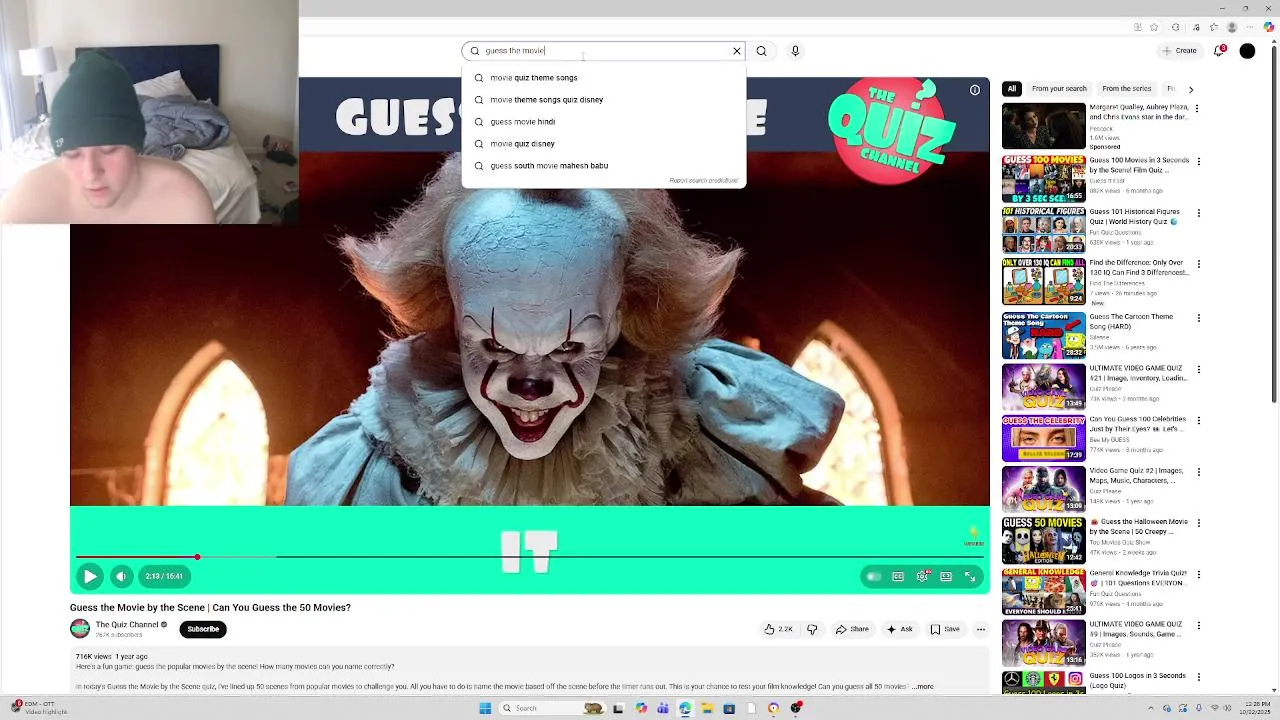Choose suggestion 'movie theme songs quiz disney'
The width and height of the screenshot is (1280, 720).
(603, 100)
